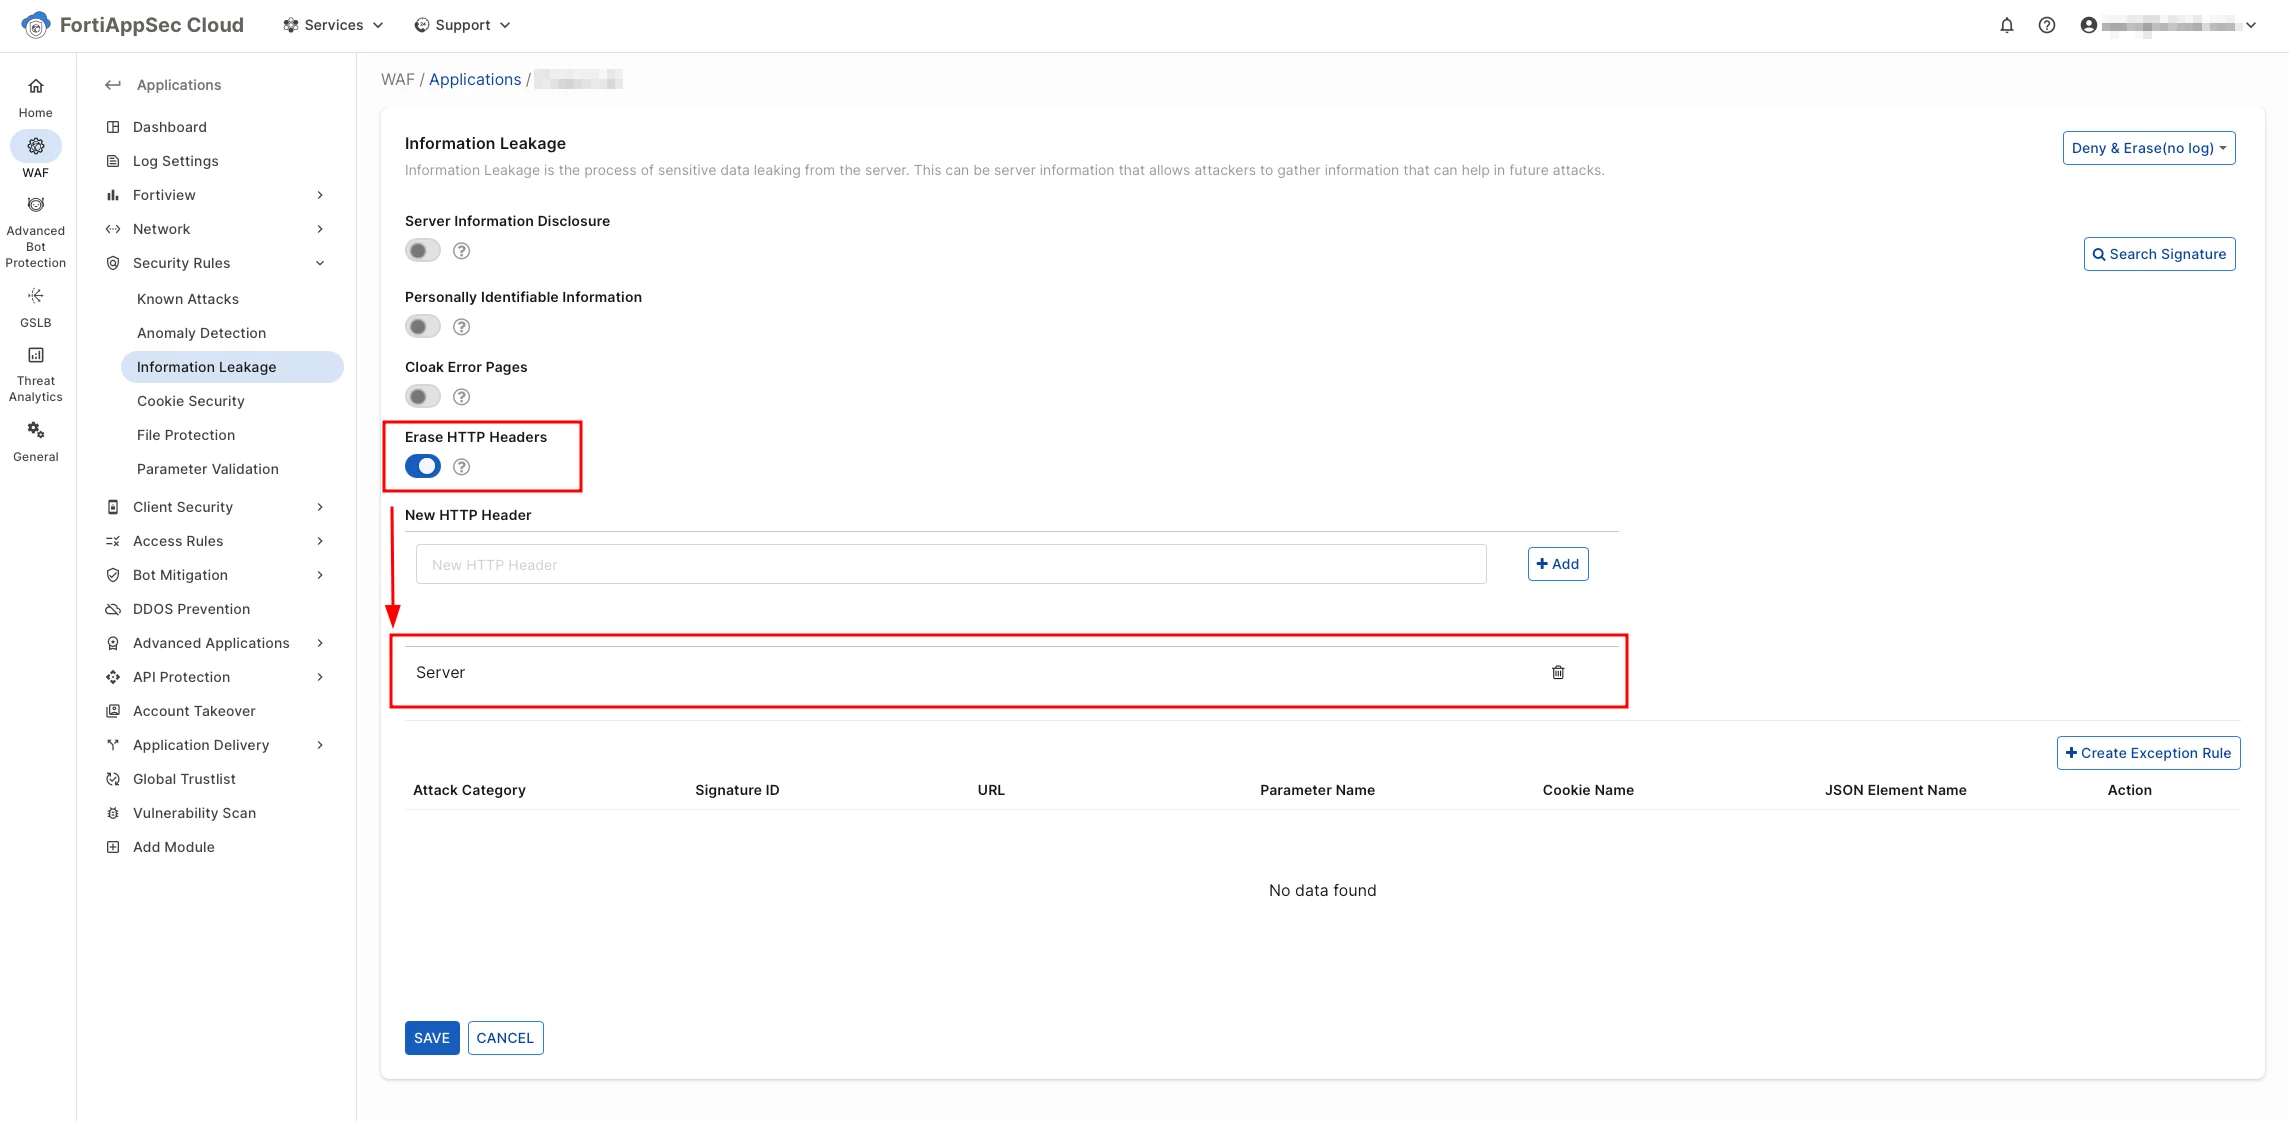Expand the Fortiview section
The width and height of the screenshot is (2289, 1121).
[x=217, y=195]
